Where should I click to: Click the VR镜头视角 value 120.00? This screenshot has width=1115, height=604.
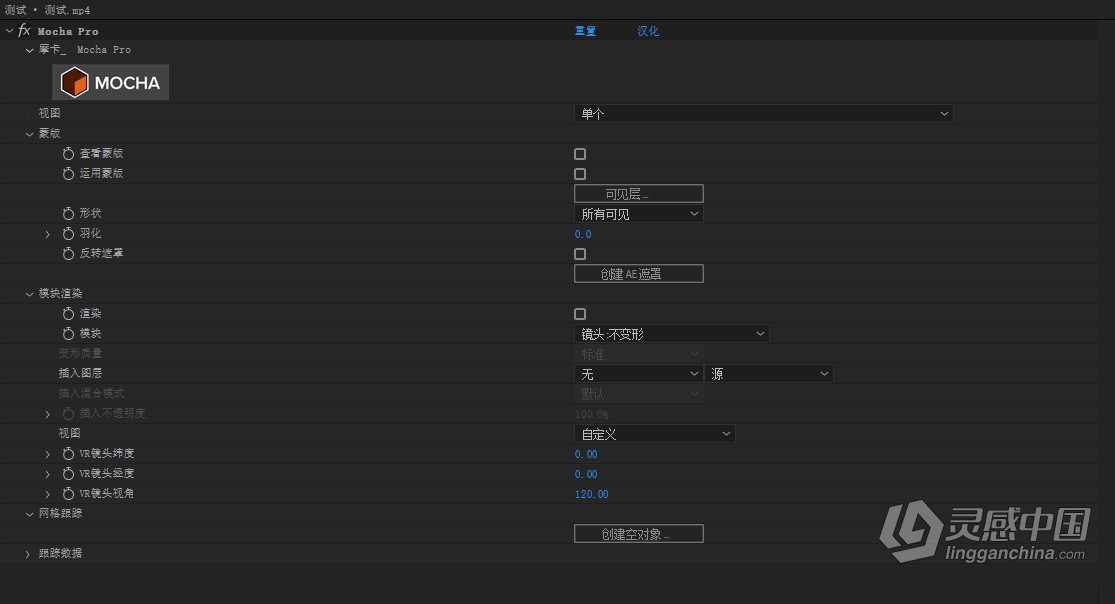[x=592, y=494]
